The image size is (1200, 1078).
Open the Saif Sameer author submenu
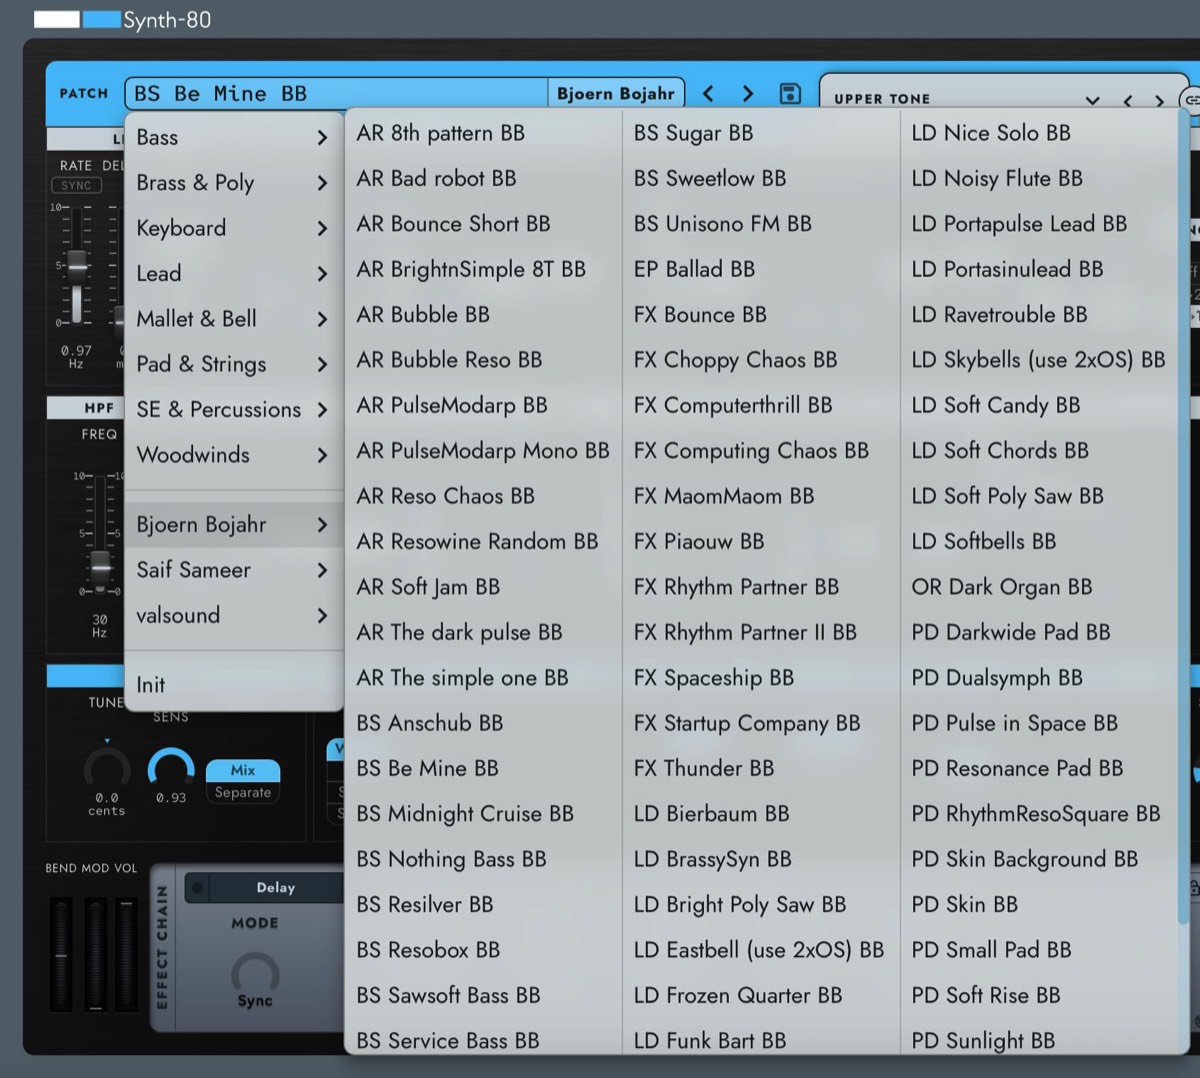coord(234,570)
